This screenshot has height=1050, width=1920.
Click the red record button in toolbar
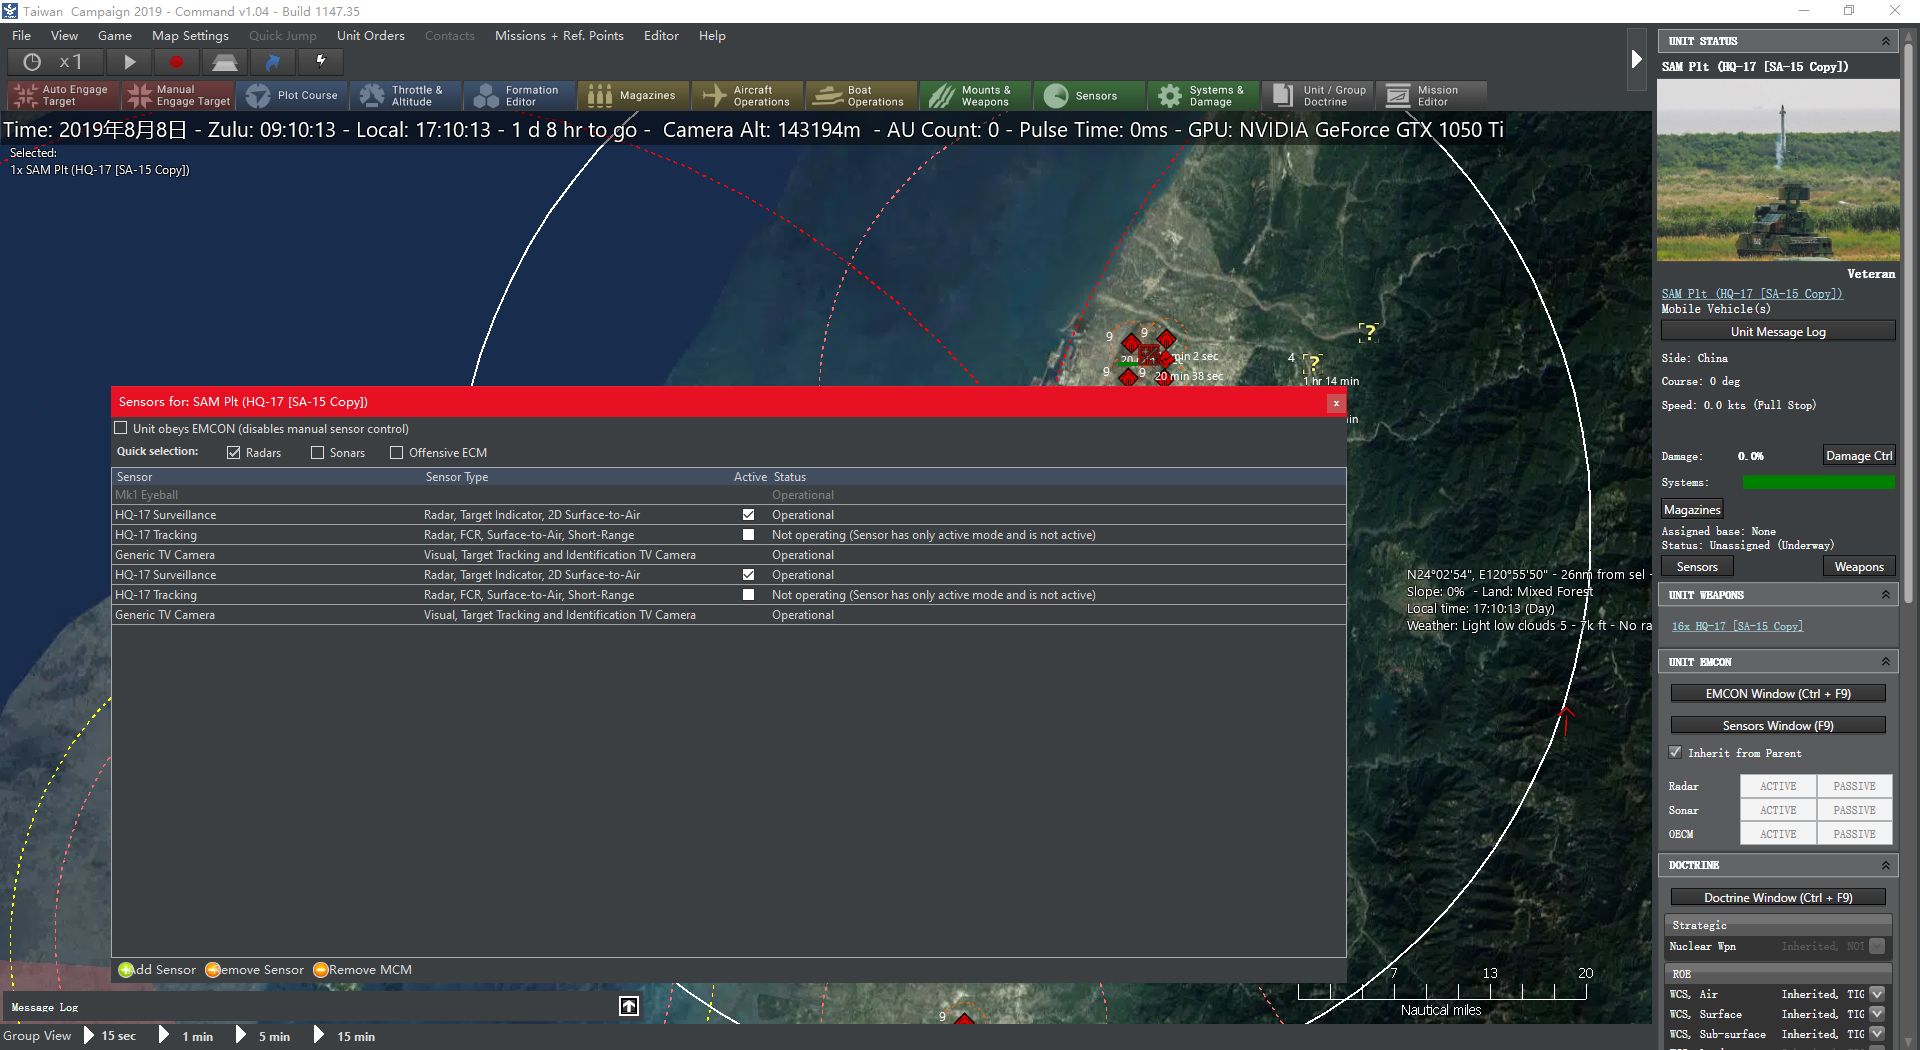176,62
